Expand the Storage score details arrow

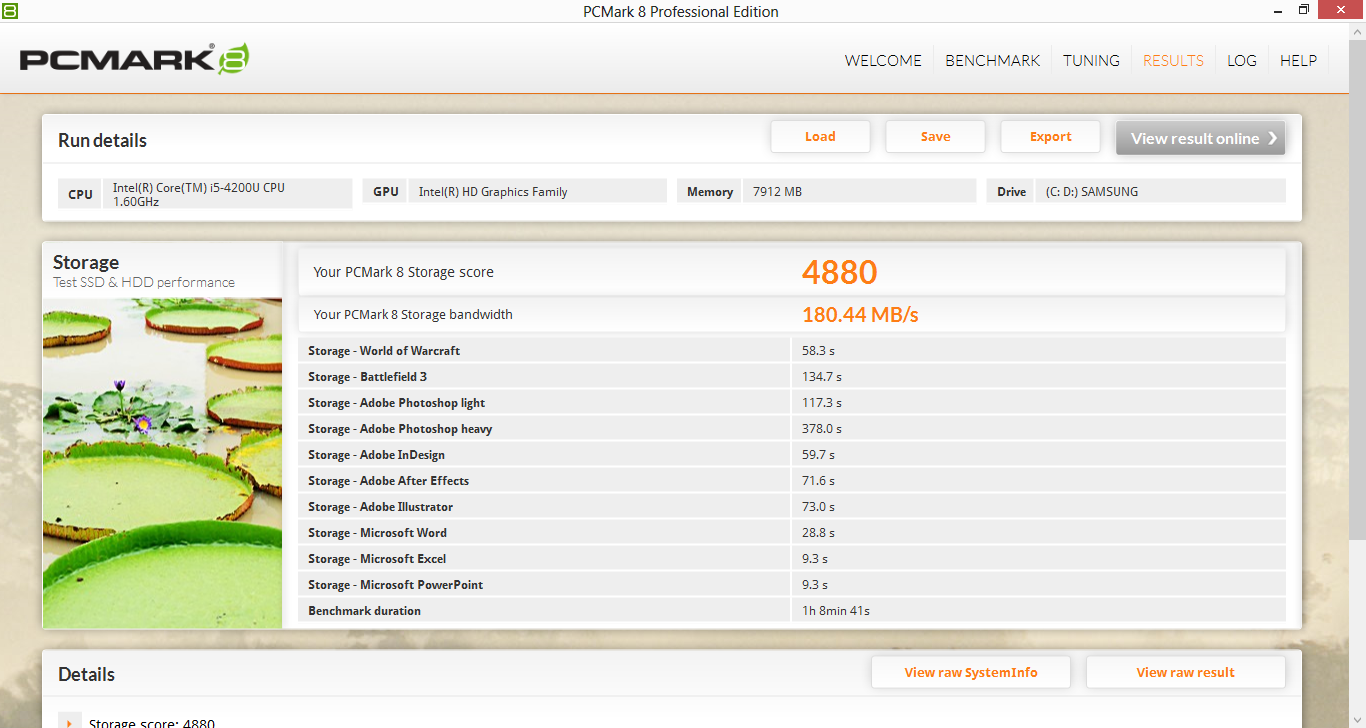69,722
